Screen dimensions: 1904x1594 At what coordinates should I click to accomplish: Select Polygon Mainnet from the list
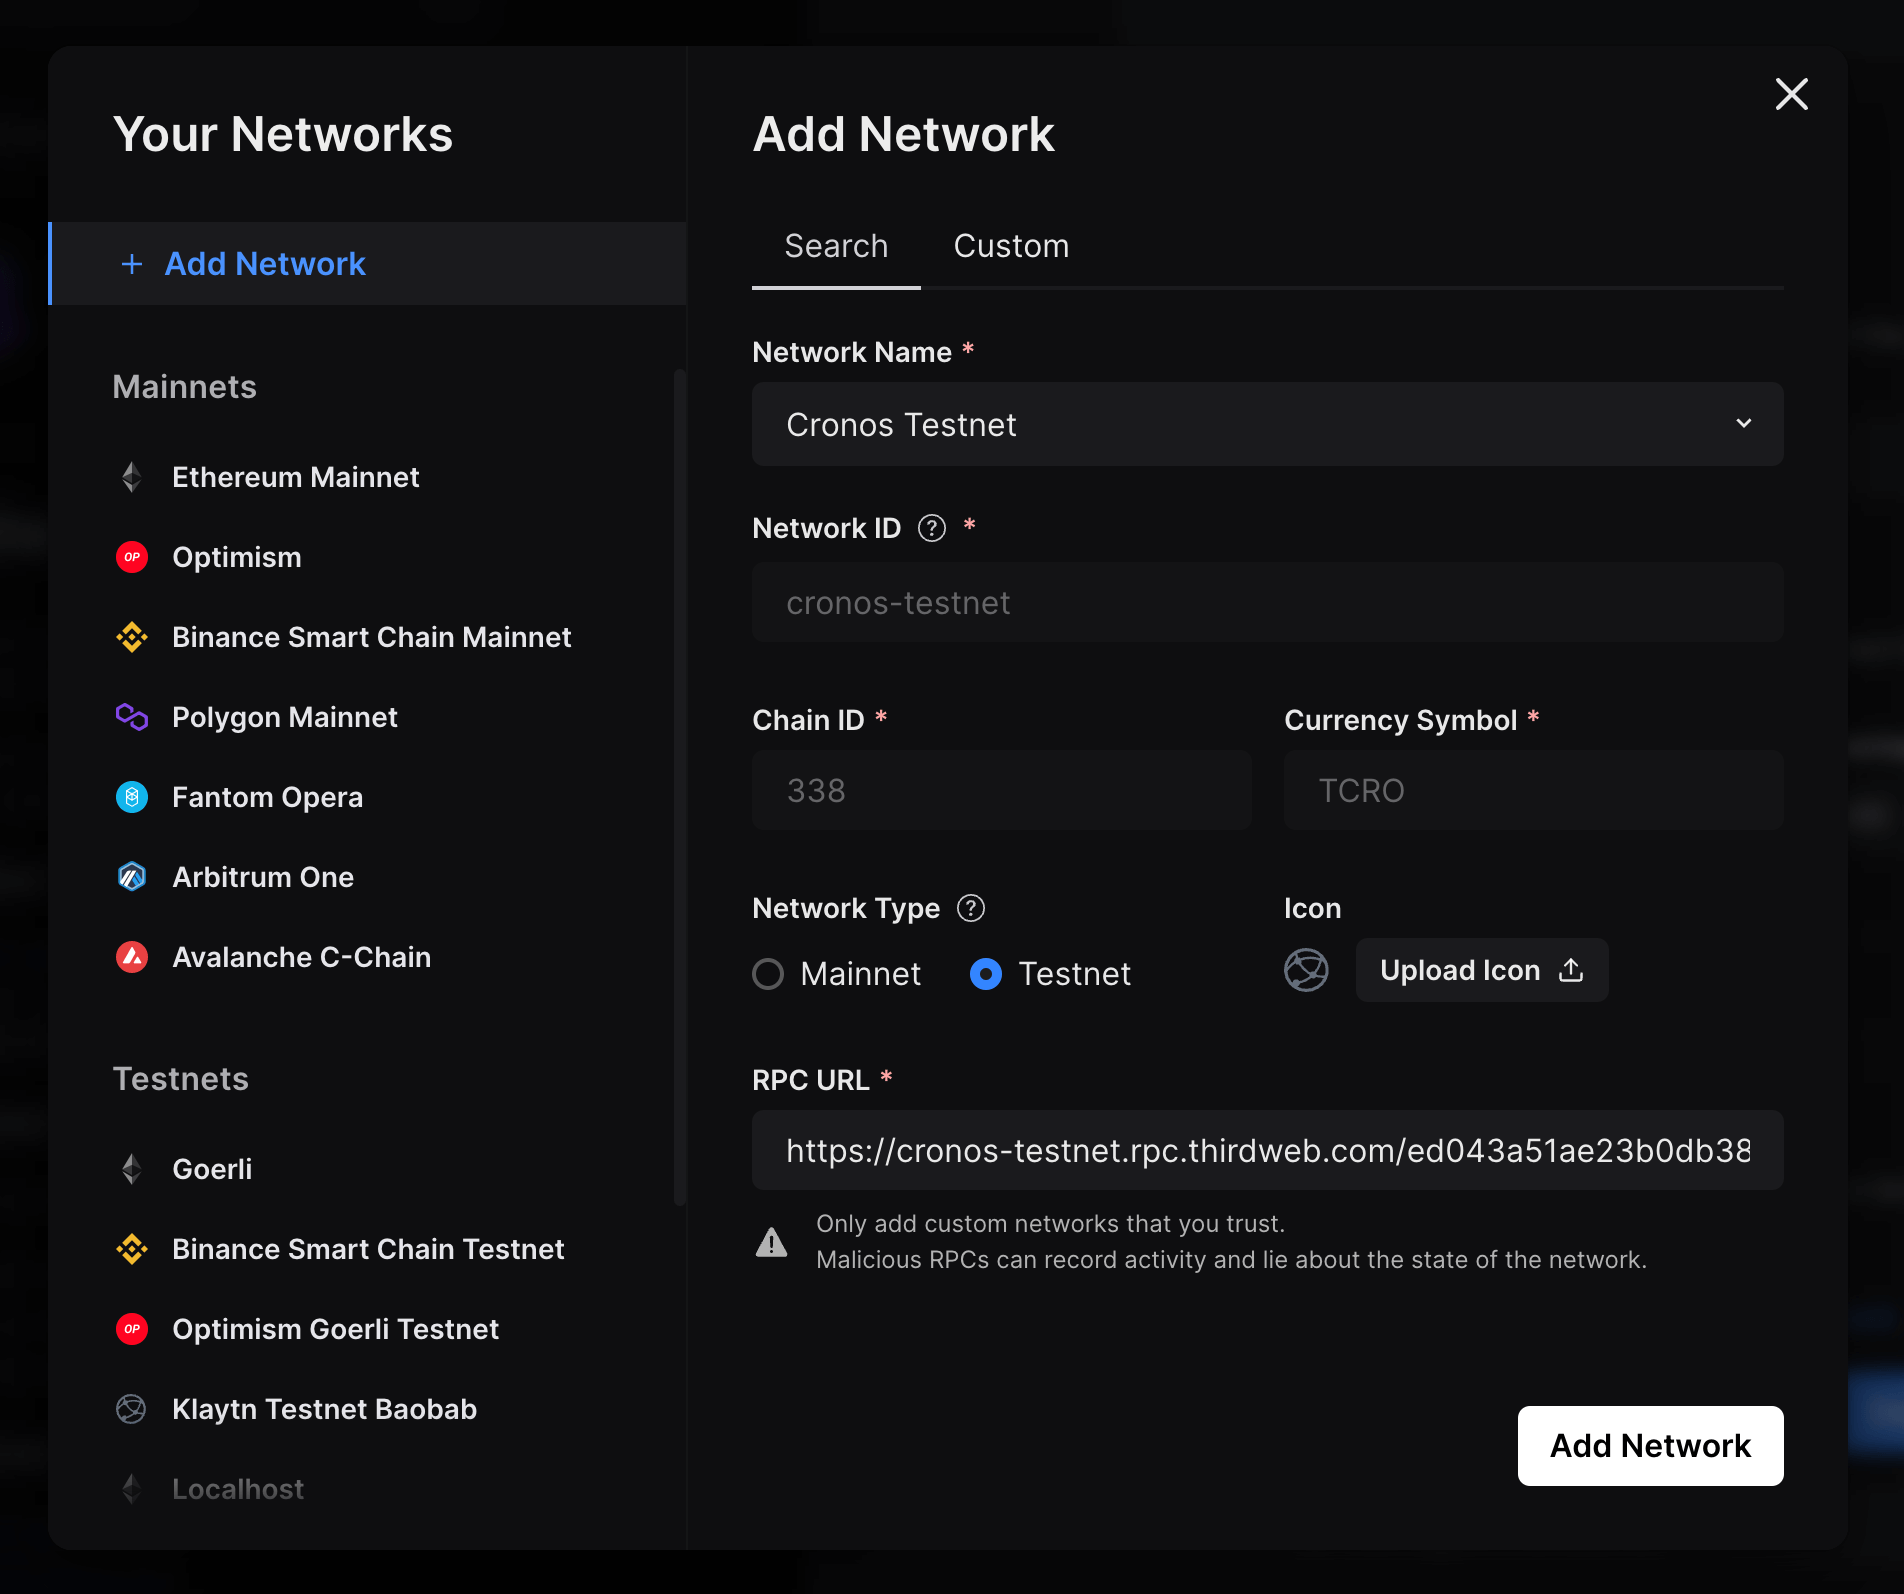tap(284, 717)
